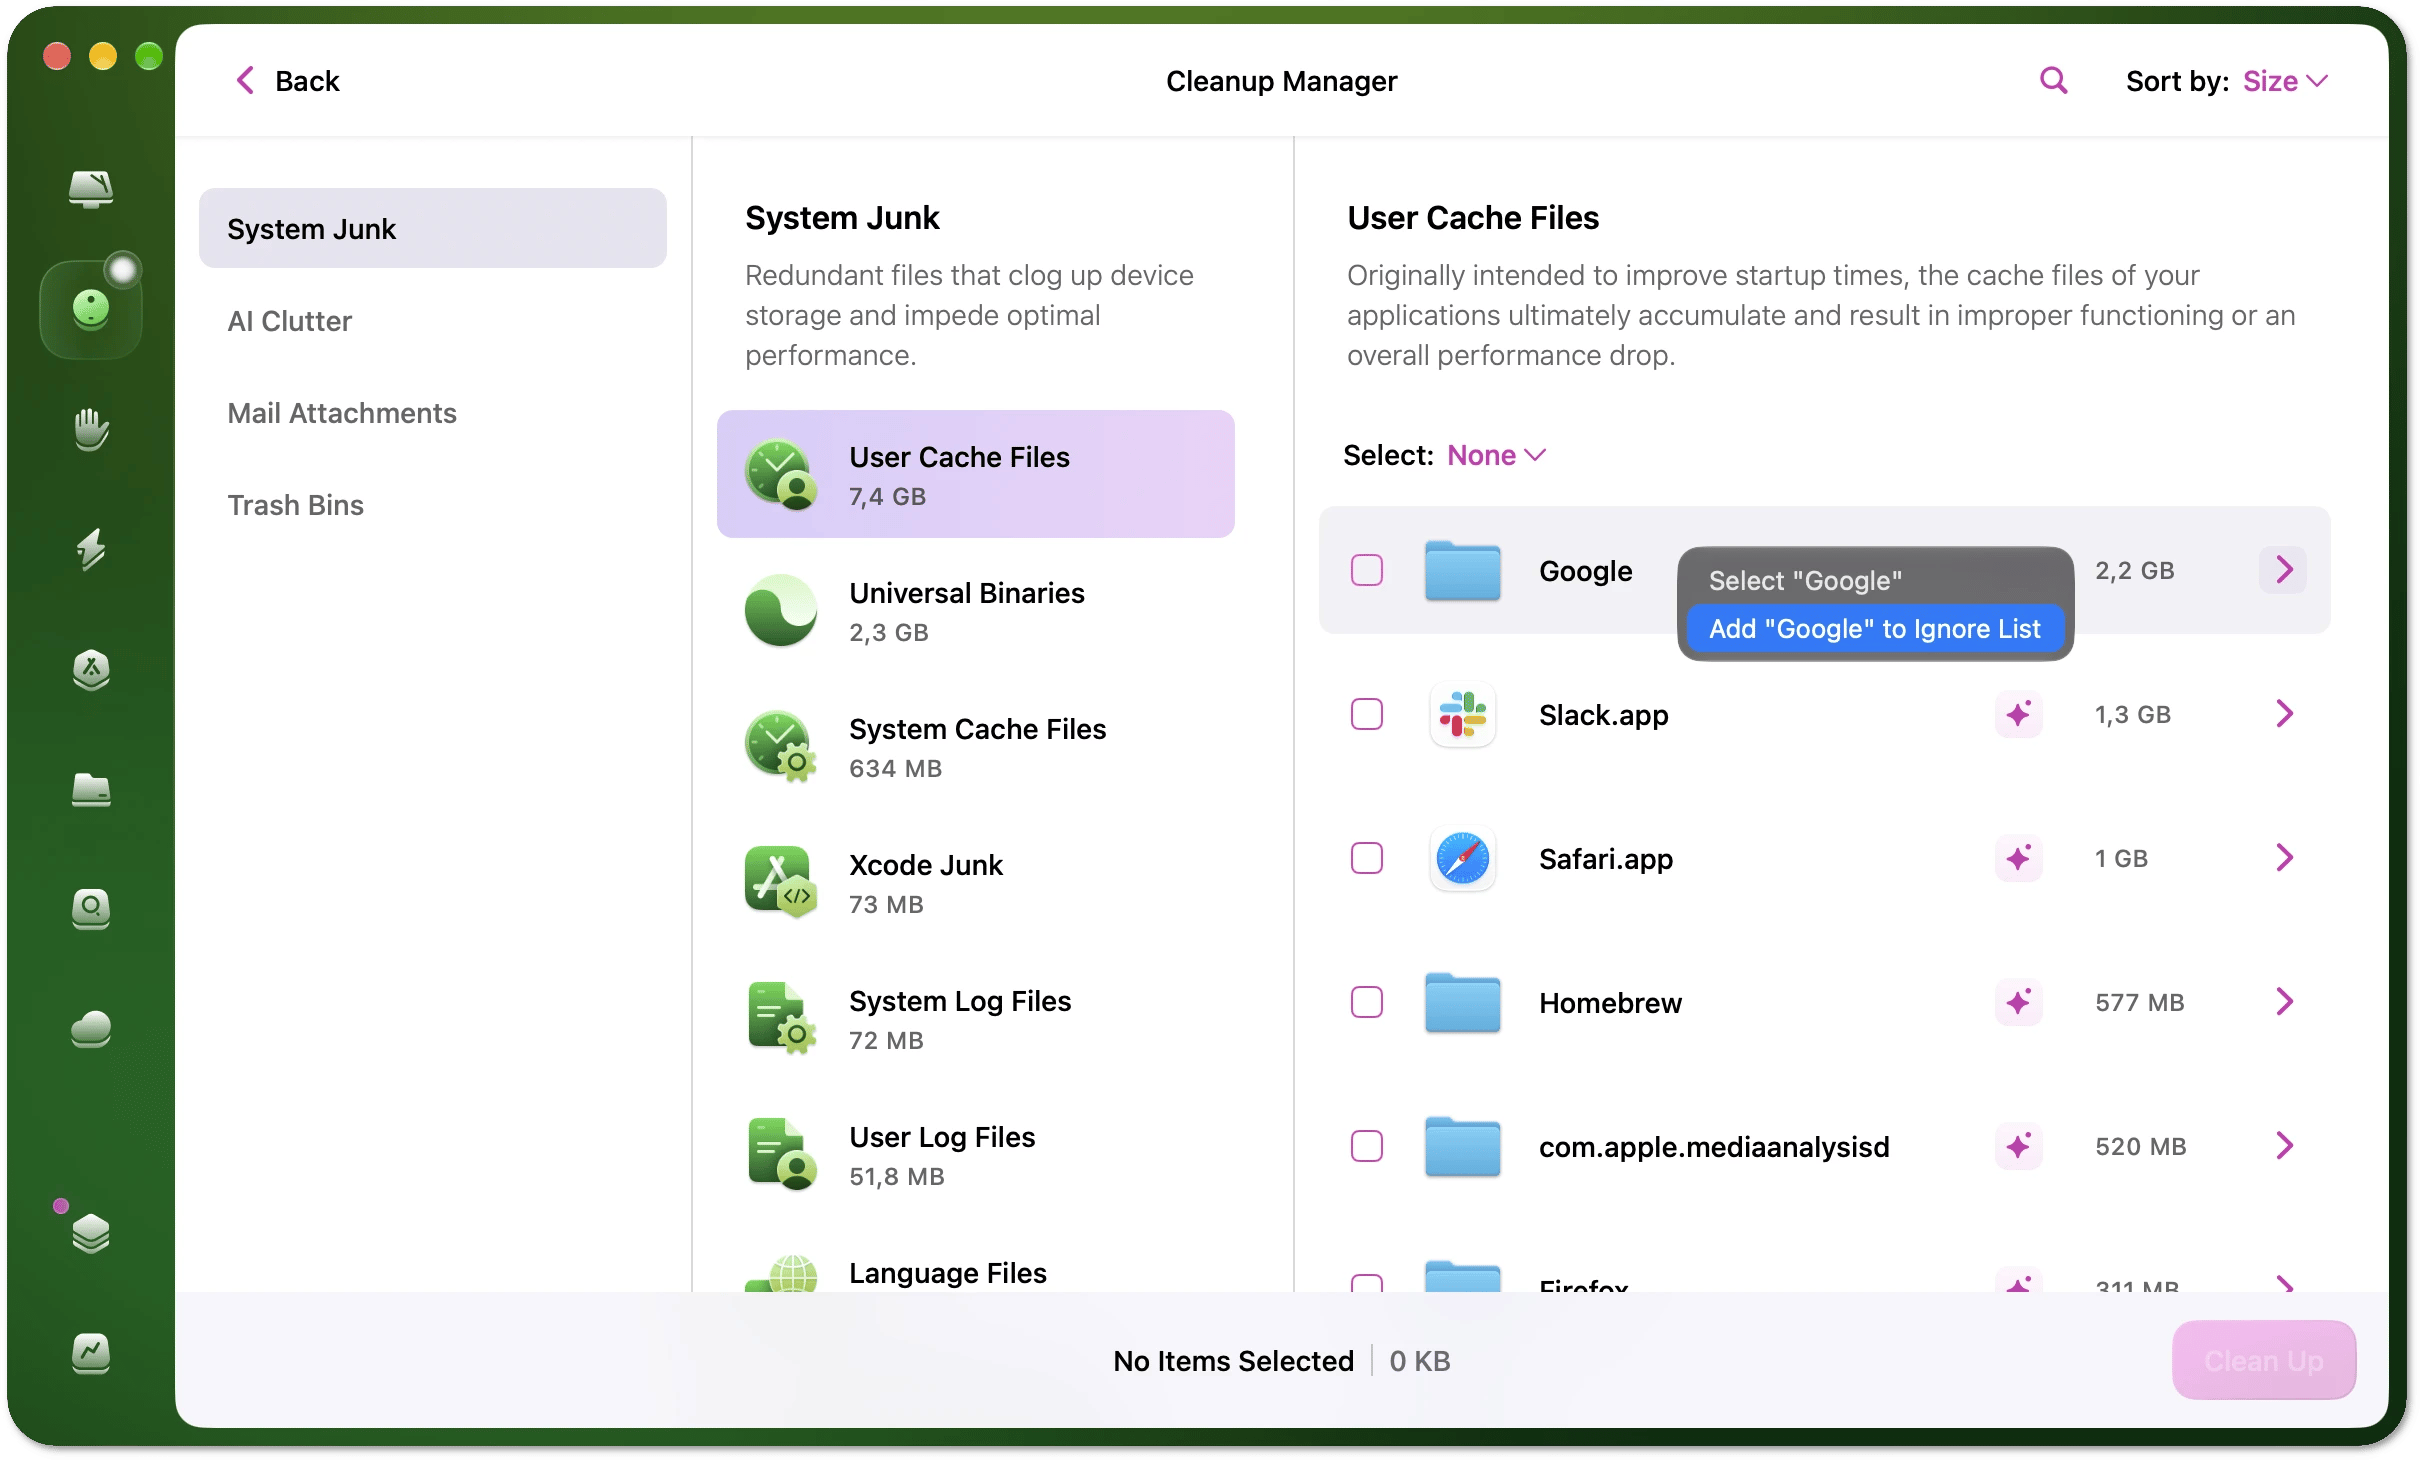Switch to the AI Clutter section
The width and height of the screenshot is (2420, 1460).
click(x=432, y=321)
